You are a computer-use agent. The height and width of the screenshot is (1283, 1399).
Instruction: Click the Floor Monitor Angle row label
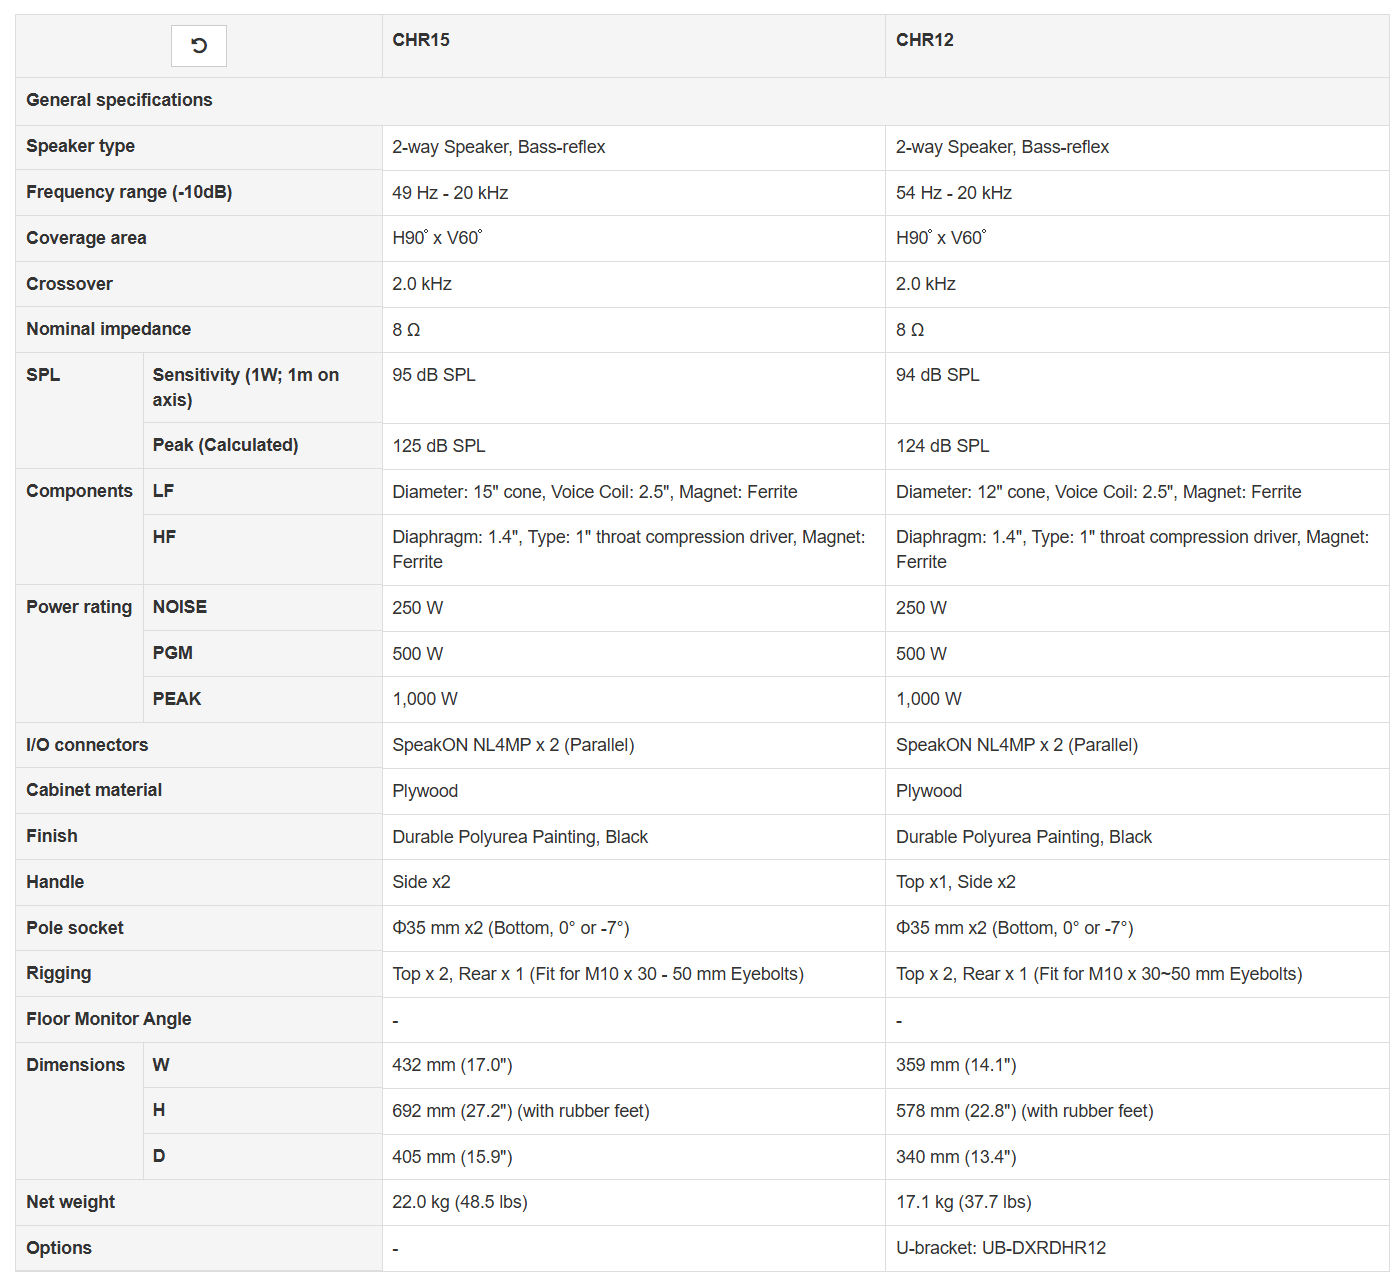tap(108, 1019)
